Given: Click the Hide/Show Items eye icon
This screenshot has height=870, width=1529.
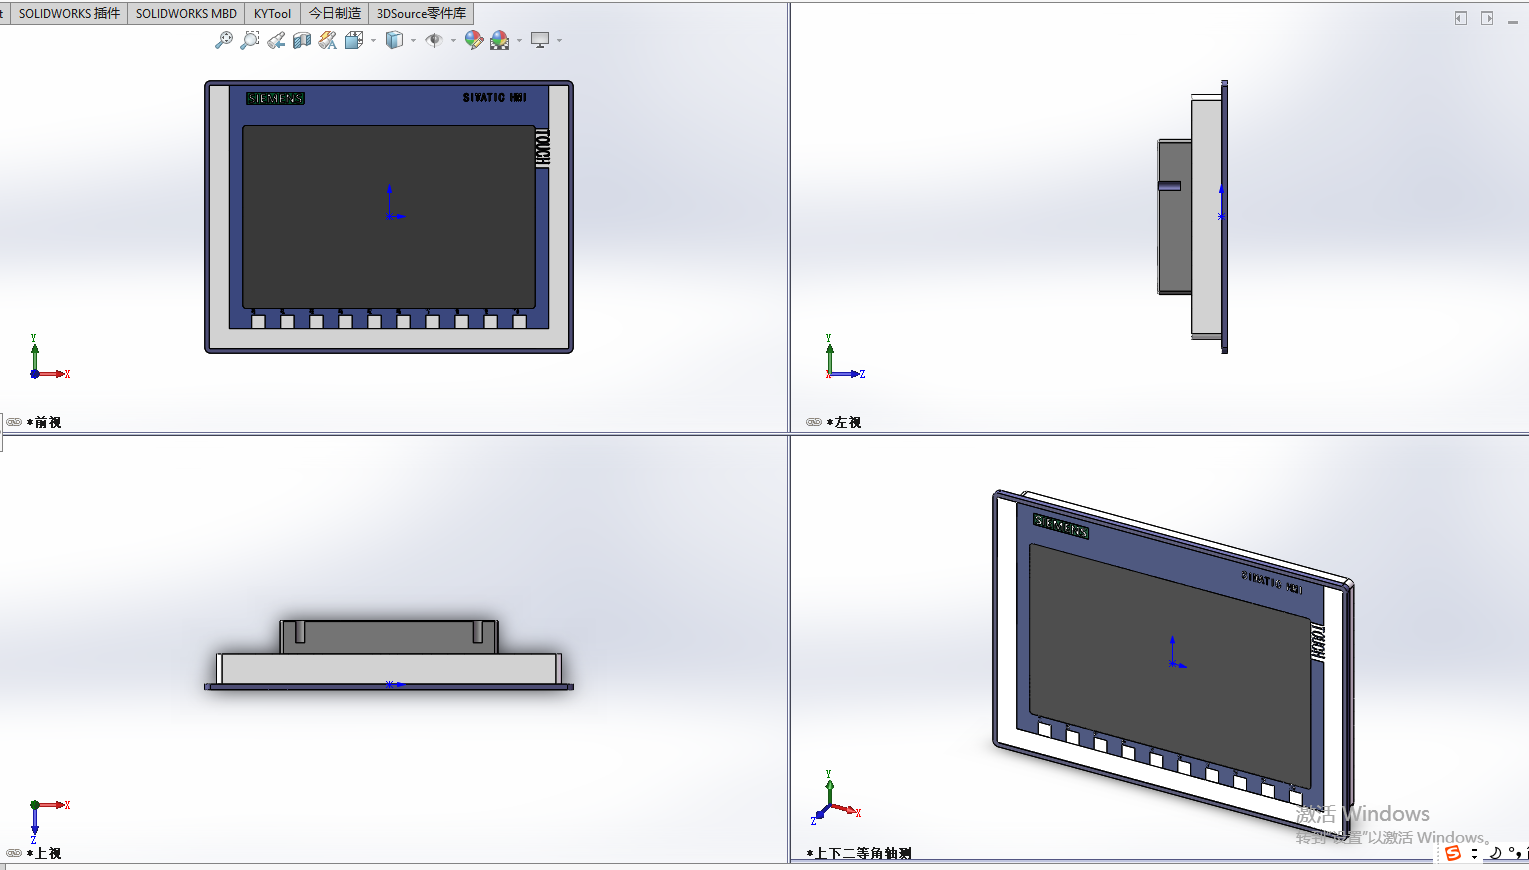Looking at the screenshot, I should coord(434,40).
